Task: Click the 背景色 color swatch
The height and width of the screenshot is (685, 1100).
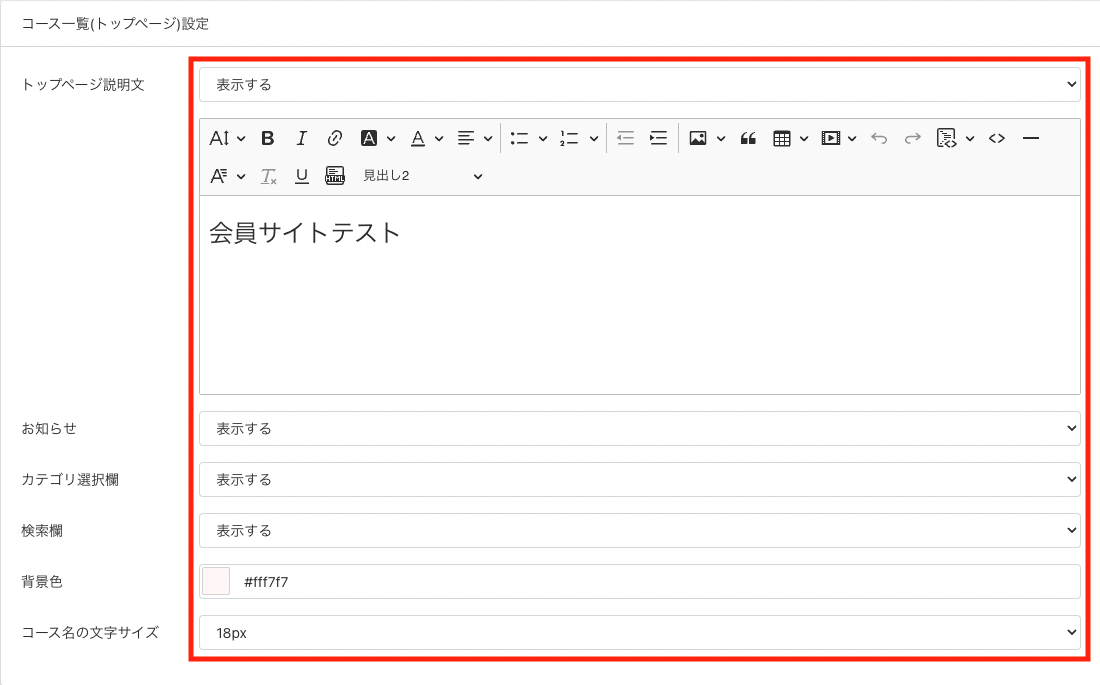Action: point(216,581)
